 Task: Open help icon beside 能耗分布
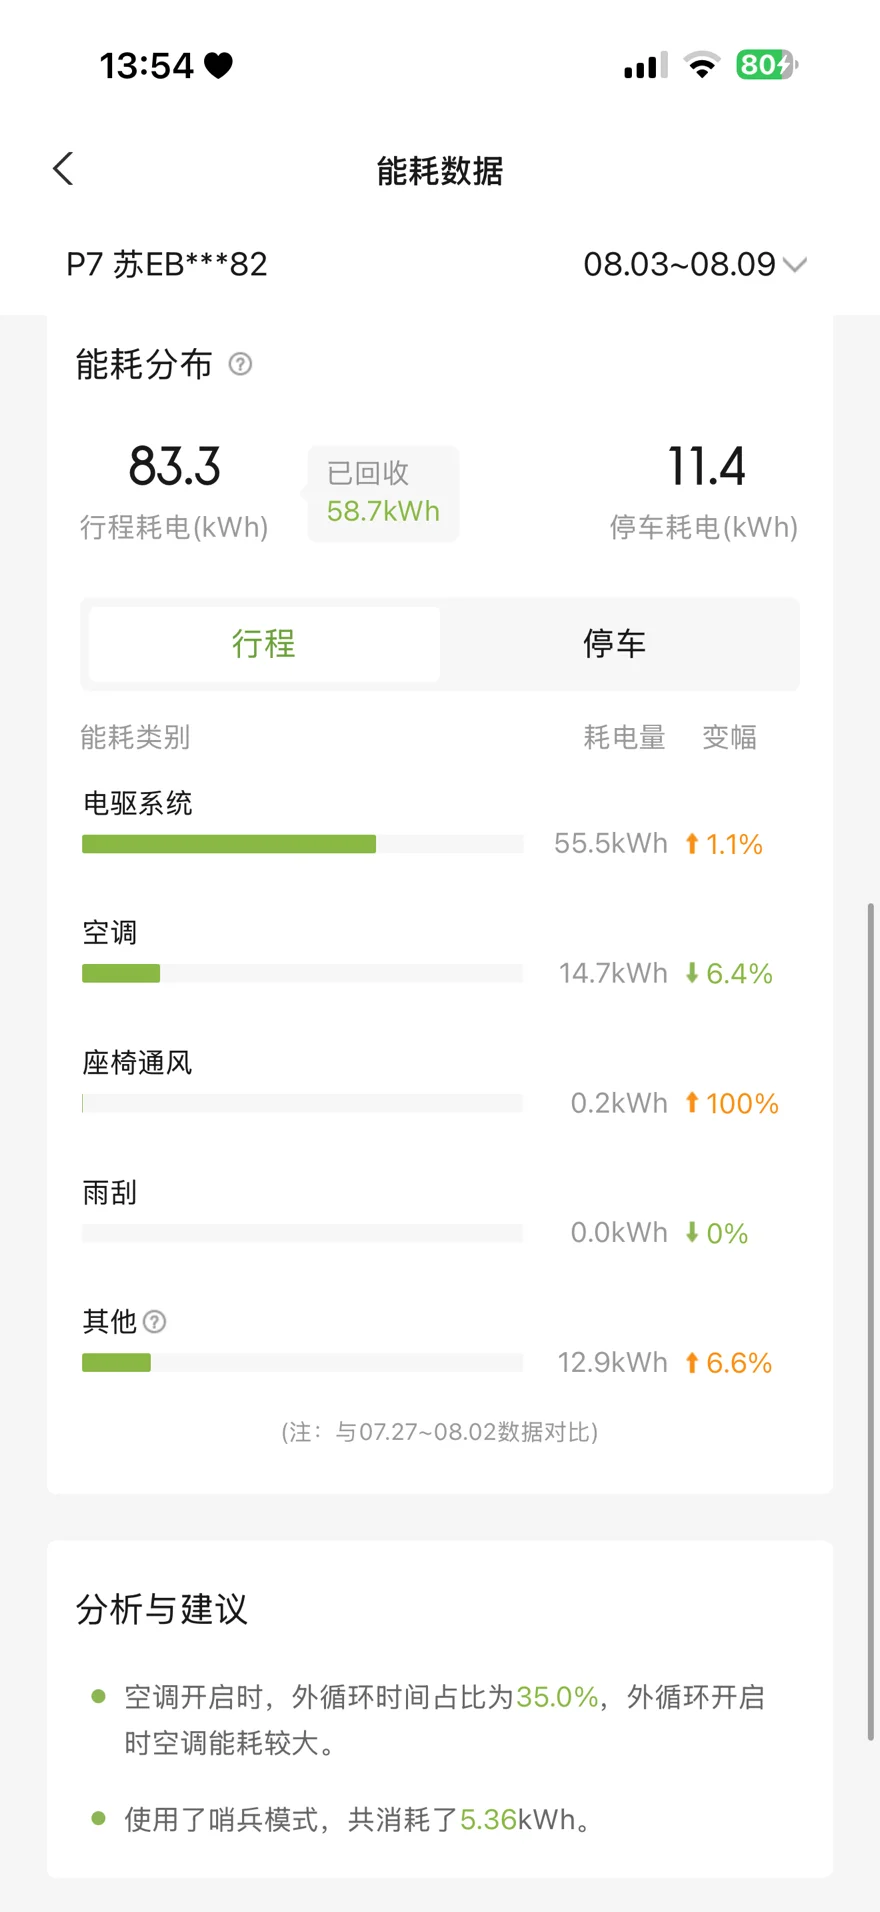pyautogui.click(x=240, y=364)
